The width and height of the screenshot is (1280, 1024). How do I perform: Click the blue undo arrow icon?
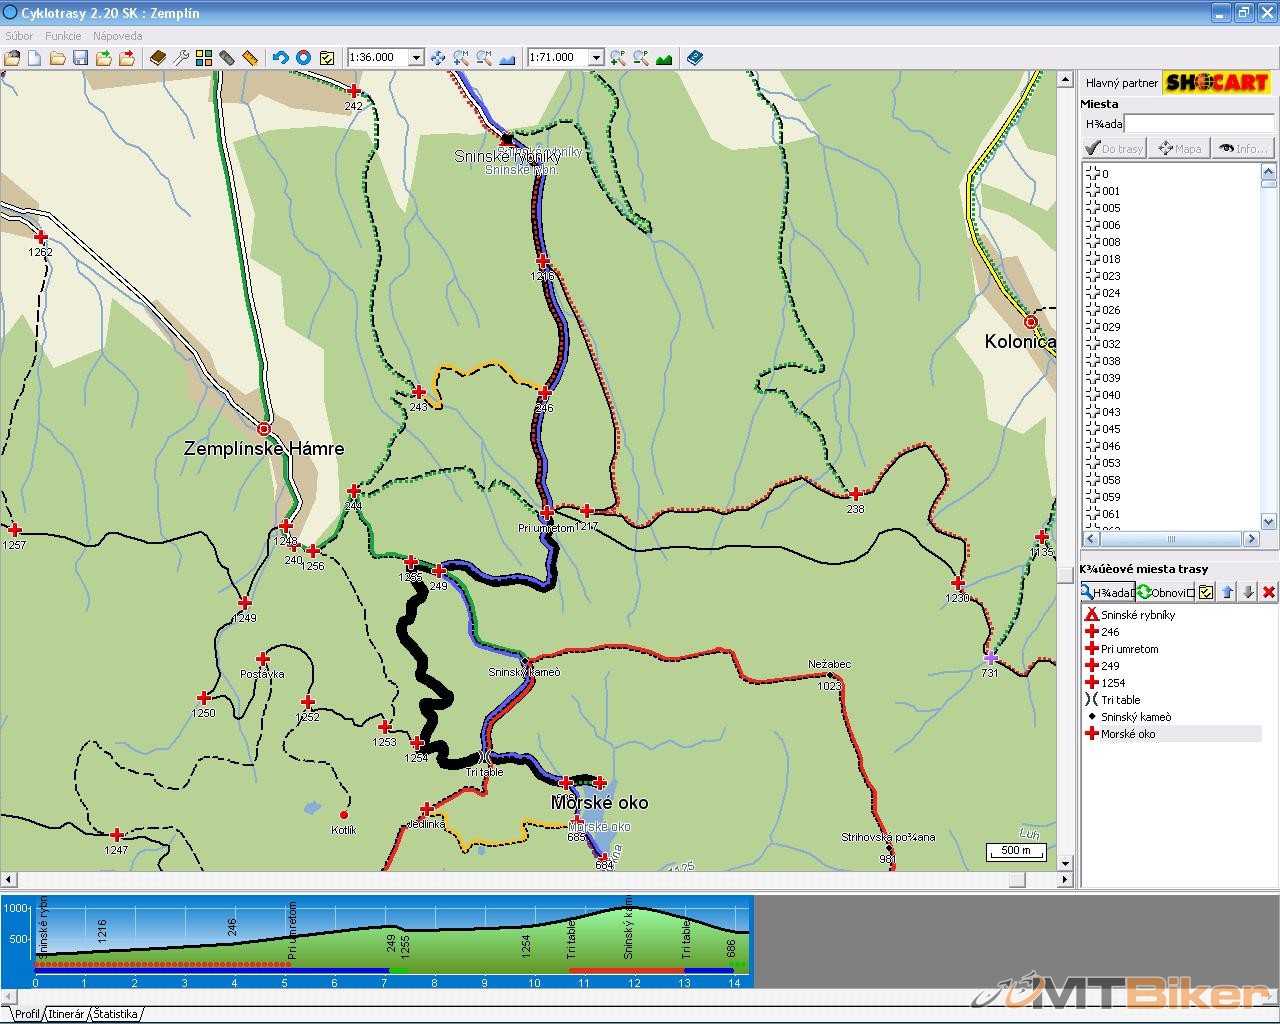[280, 58]
